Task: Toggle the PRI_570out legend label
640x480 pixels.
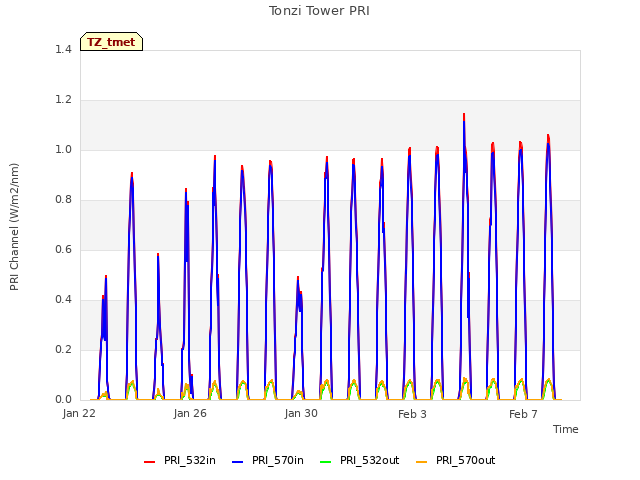Action: click(466, 460)
